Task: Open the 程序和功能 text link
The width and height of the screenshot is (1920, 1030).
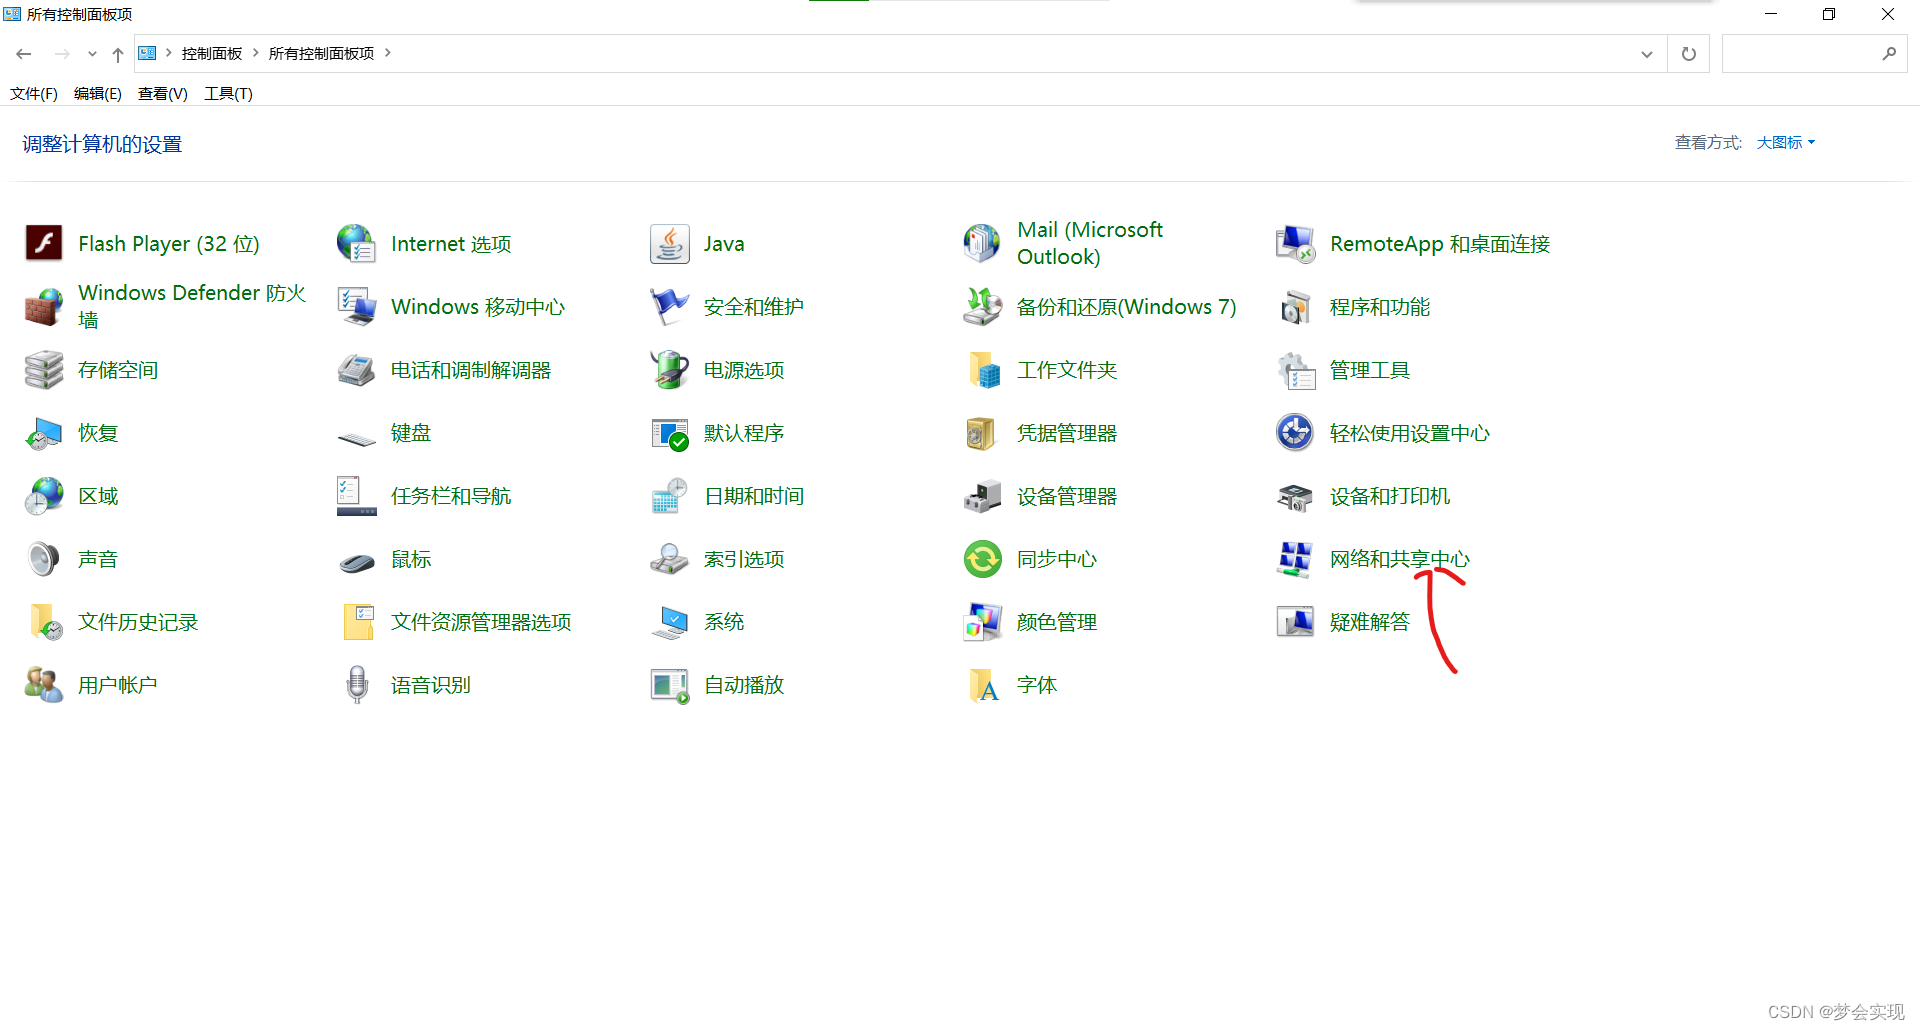Action: [x=1380, y=307]
